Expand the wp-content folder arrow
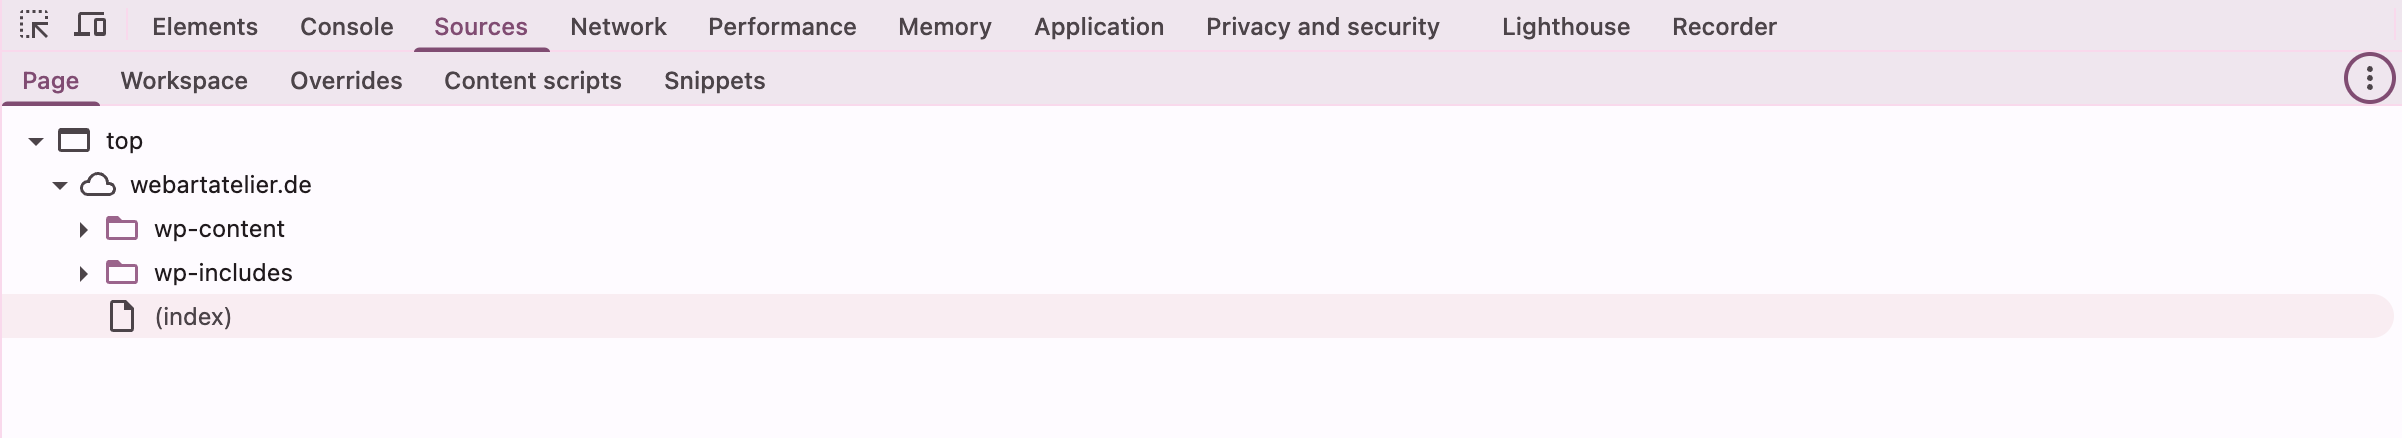Viewport: 2402px width, 438px height. pos(84,229)
